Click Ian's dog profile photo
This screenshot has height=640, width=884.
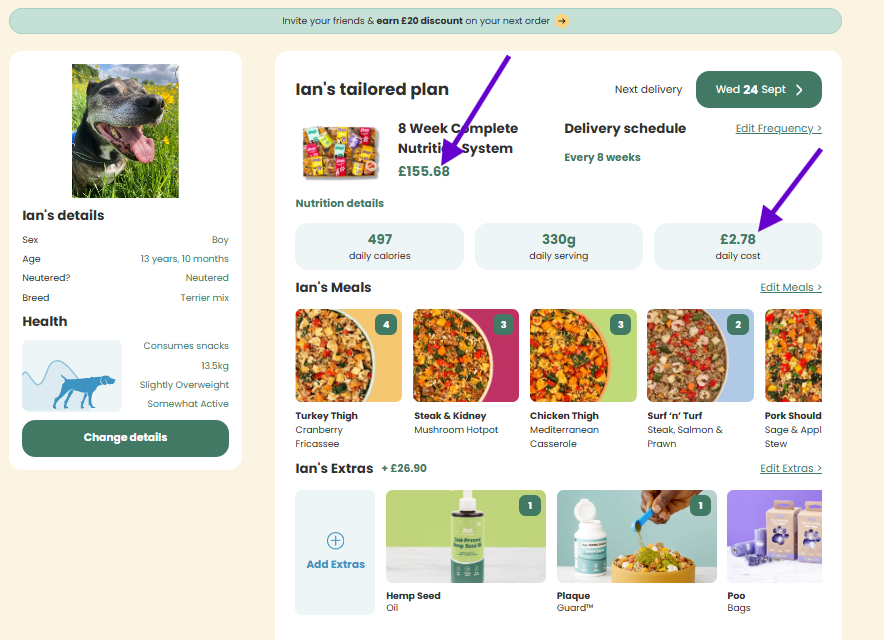(x=125, y=131)
